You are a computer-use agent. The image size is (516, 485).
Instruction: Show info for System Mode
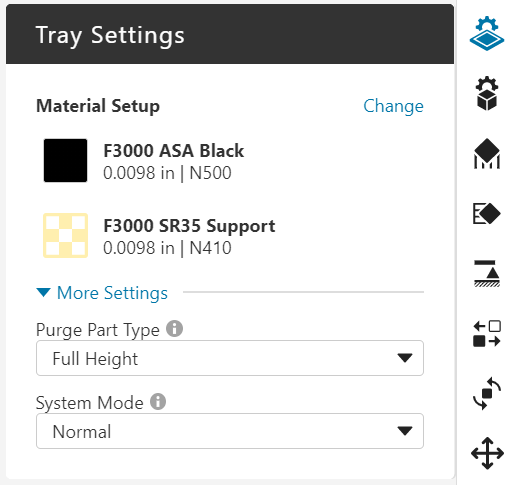point(158,402)
